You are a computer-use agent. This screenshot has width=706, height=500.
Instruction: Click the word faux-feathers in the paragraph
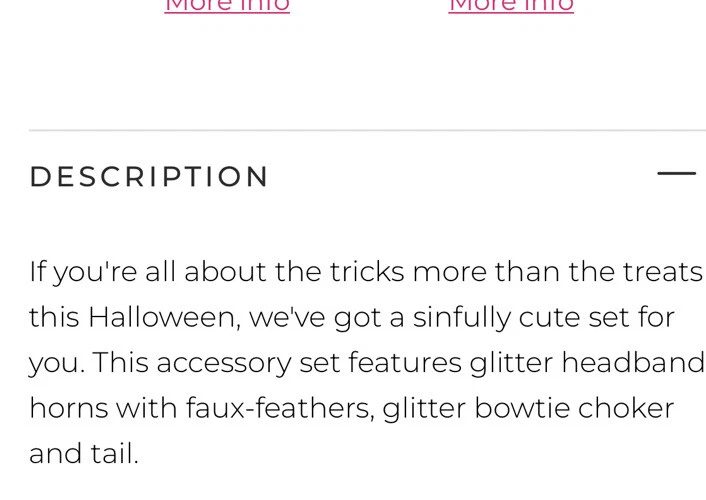[280, 409]
